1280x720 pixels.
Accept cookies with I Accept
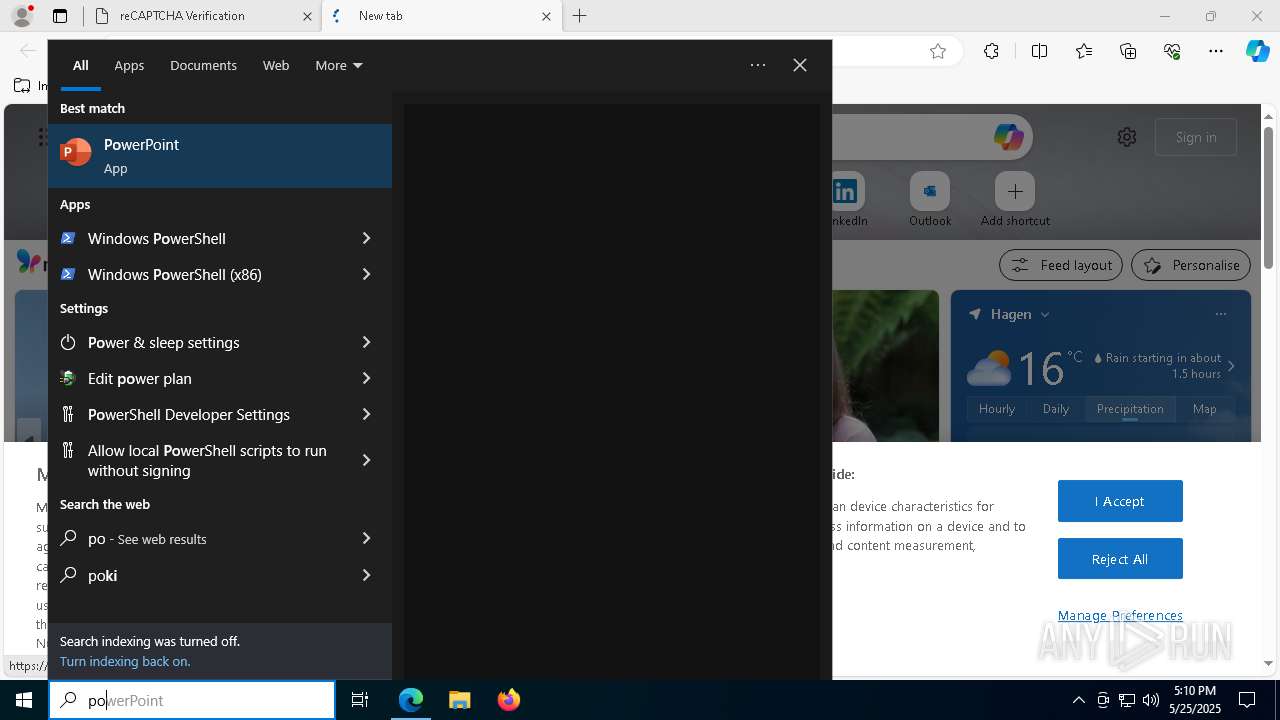tap(1120, 501)
